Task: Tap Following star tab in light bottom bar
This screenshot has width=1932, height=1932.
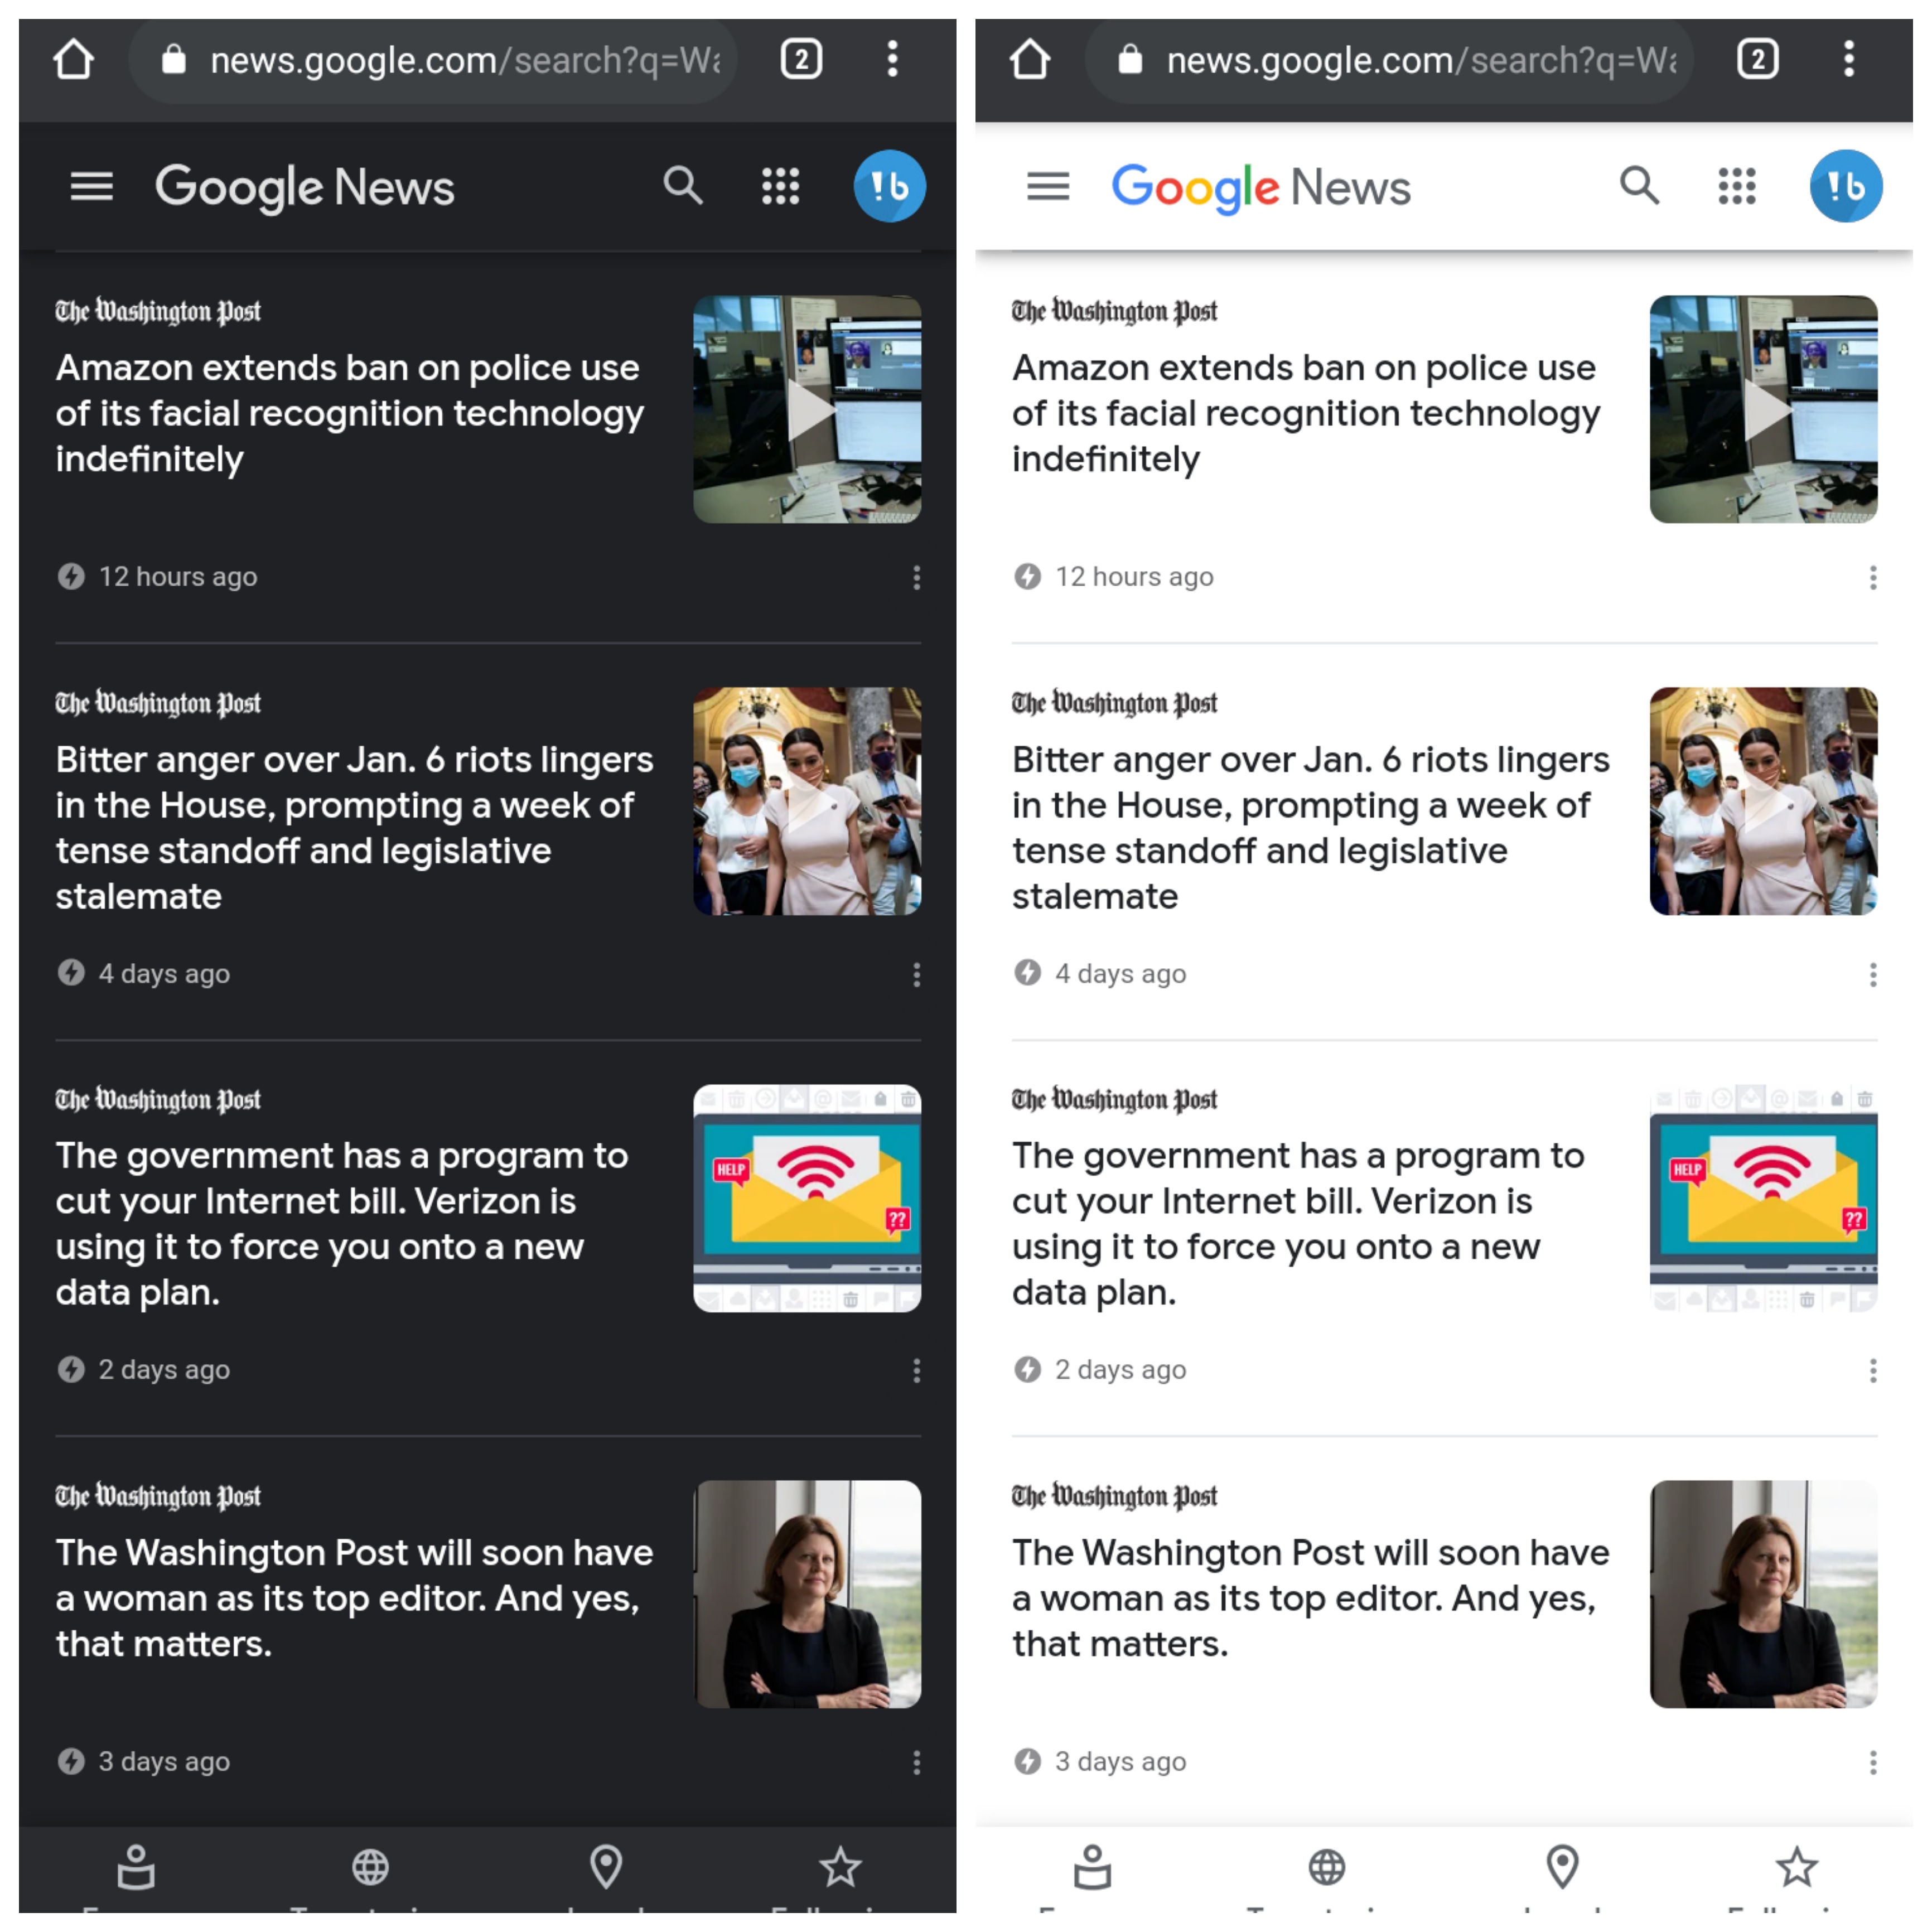Action: (x=1797, y=1867)
